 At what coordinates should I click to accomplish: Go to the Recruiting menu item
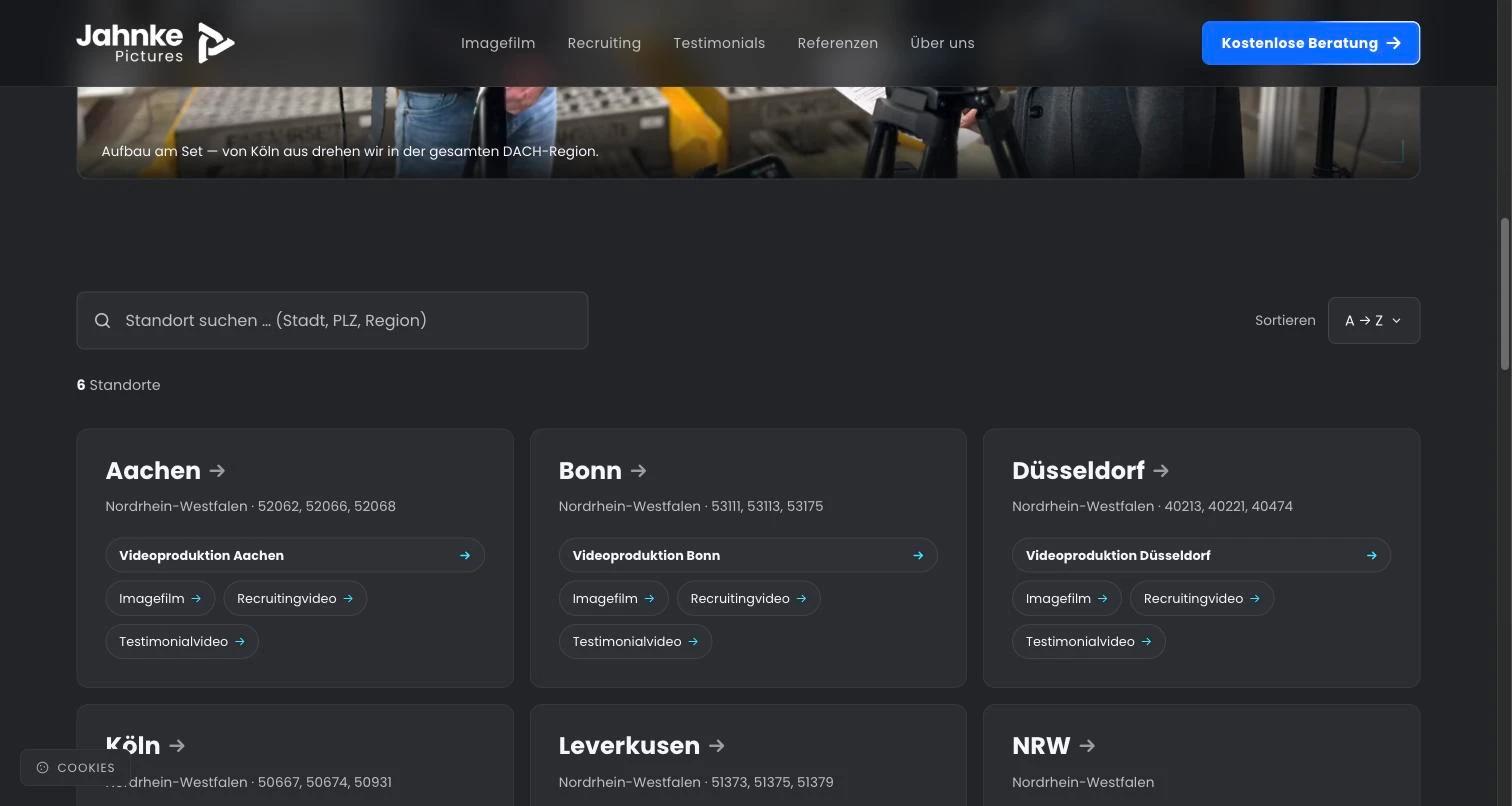point(604,43)
